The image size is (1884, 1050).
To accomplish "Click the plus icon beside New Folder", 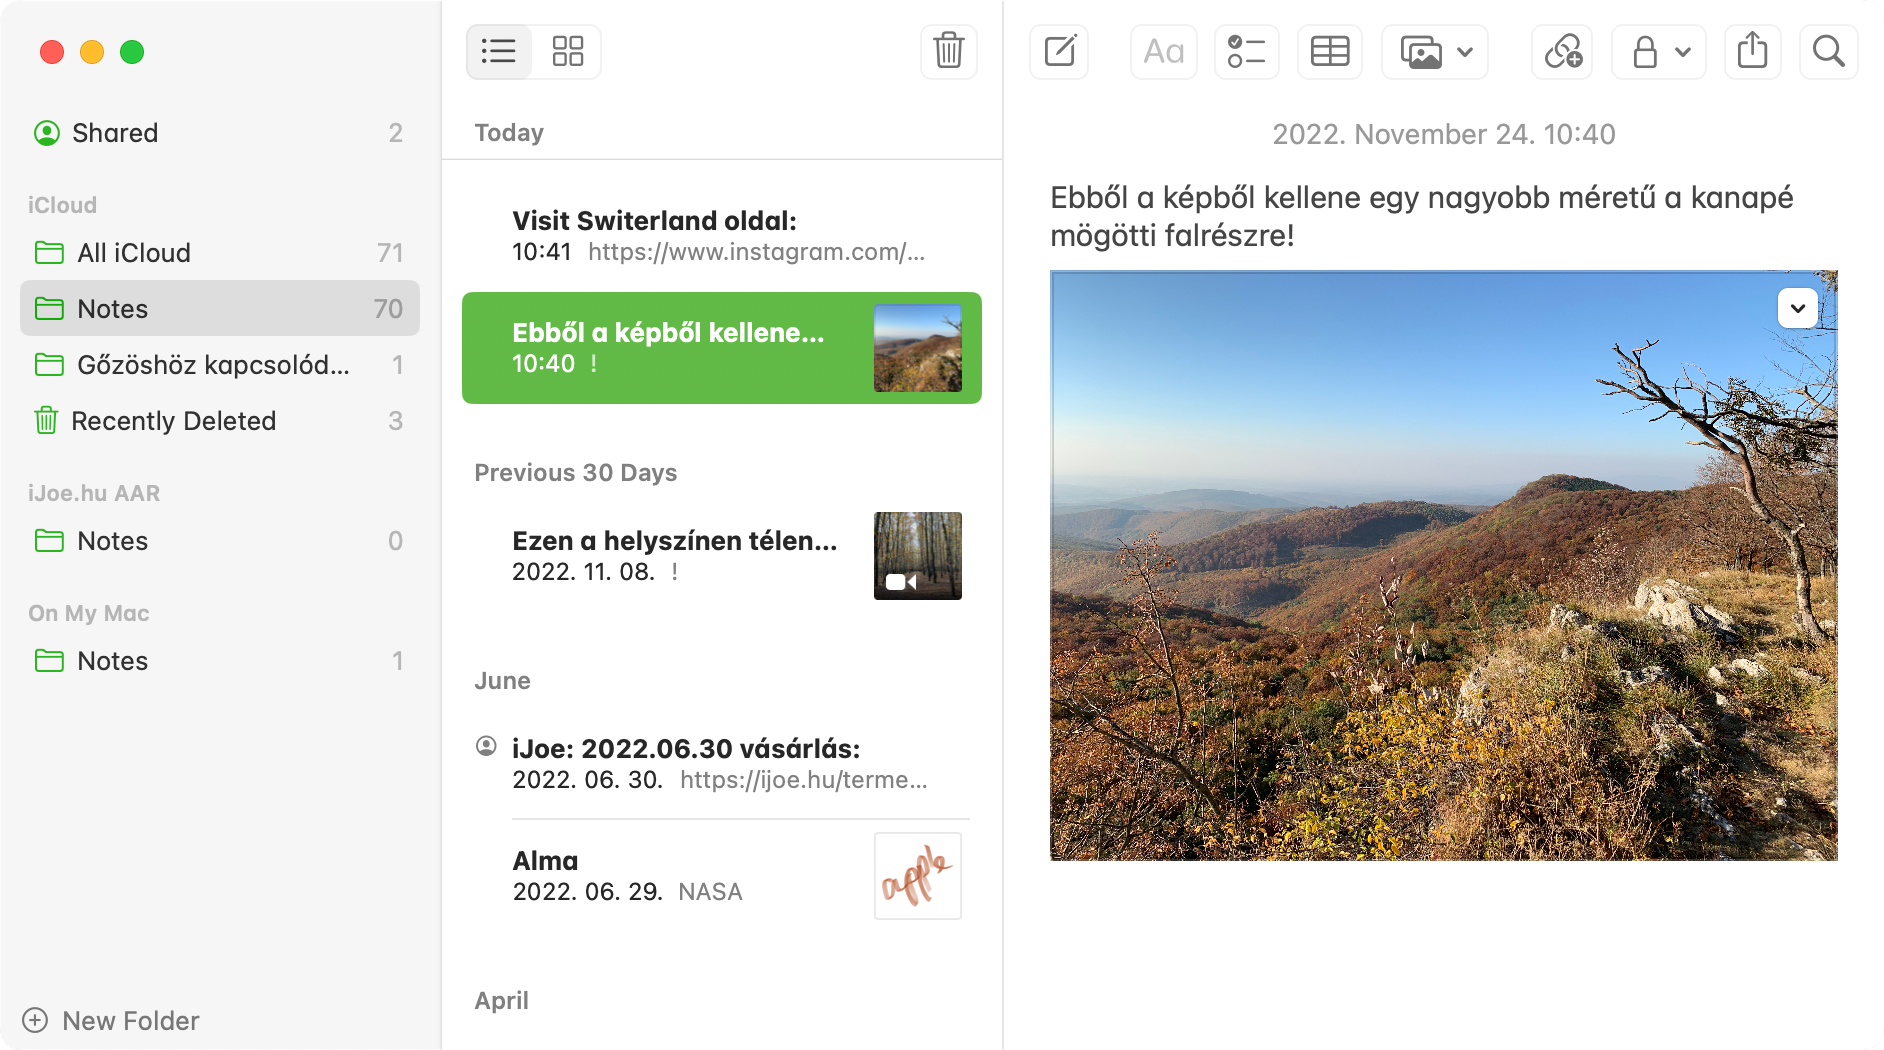I will pos(35,1020).
